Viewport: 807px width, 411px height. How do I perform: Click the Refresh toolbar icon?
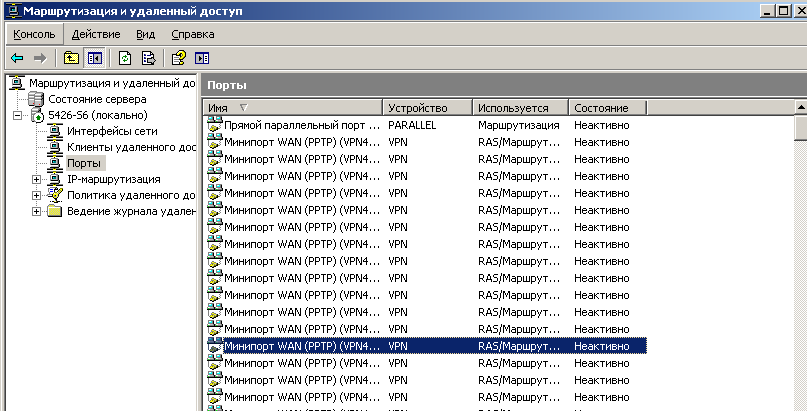(125, 58)
